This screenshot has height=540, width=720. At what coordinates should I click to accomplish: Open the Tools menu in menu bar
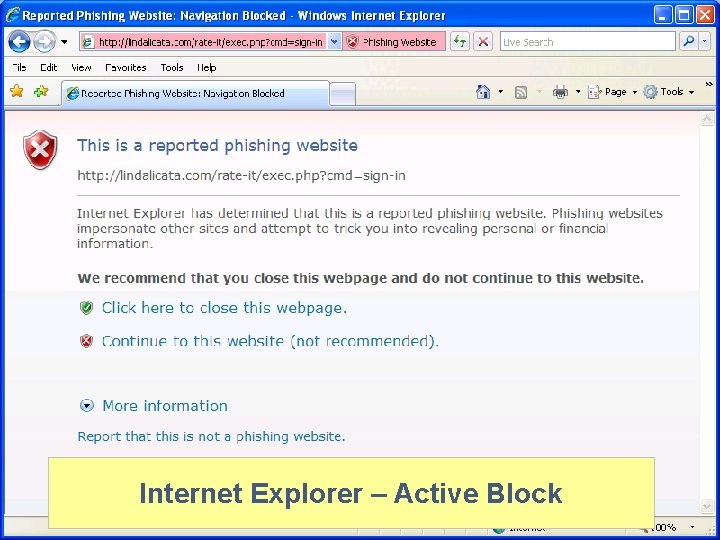[x=172, y=68]
